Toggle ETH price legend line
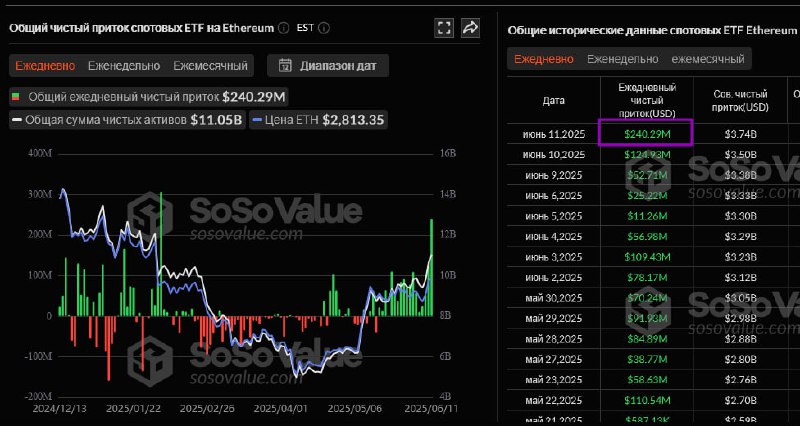Image resolution: width=800 pixels, height=426 pixels. point(258,120)
